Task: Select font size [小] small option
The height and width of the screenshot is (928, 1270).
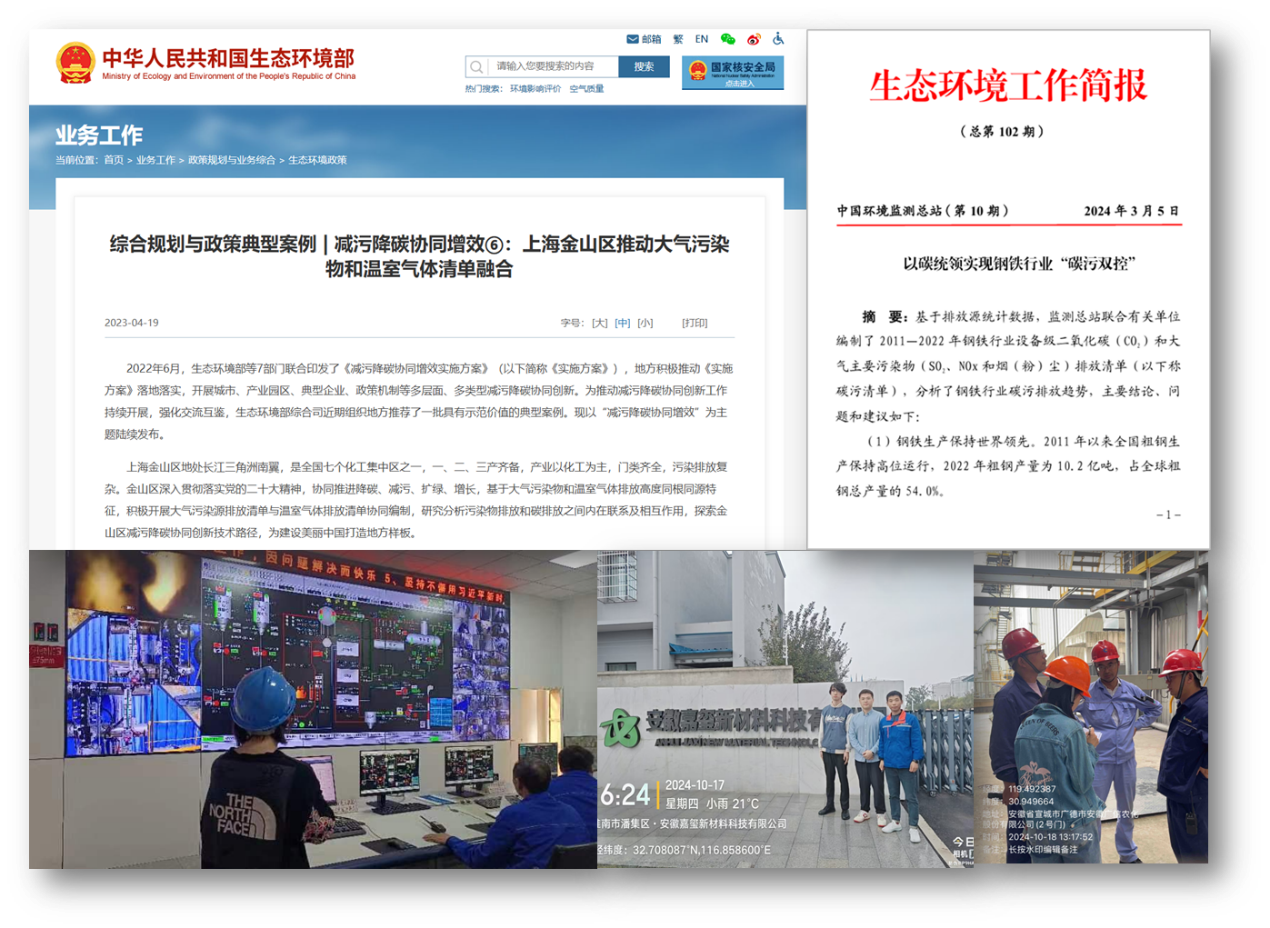Action: point(645,322)
